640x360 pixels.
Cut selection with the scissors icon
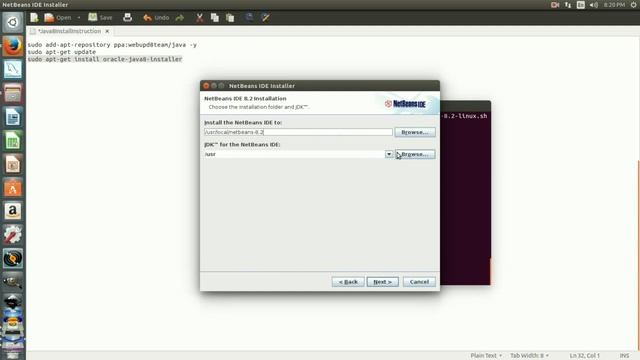200,18
